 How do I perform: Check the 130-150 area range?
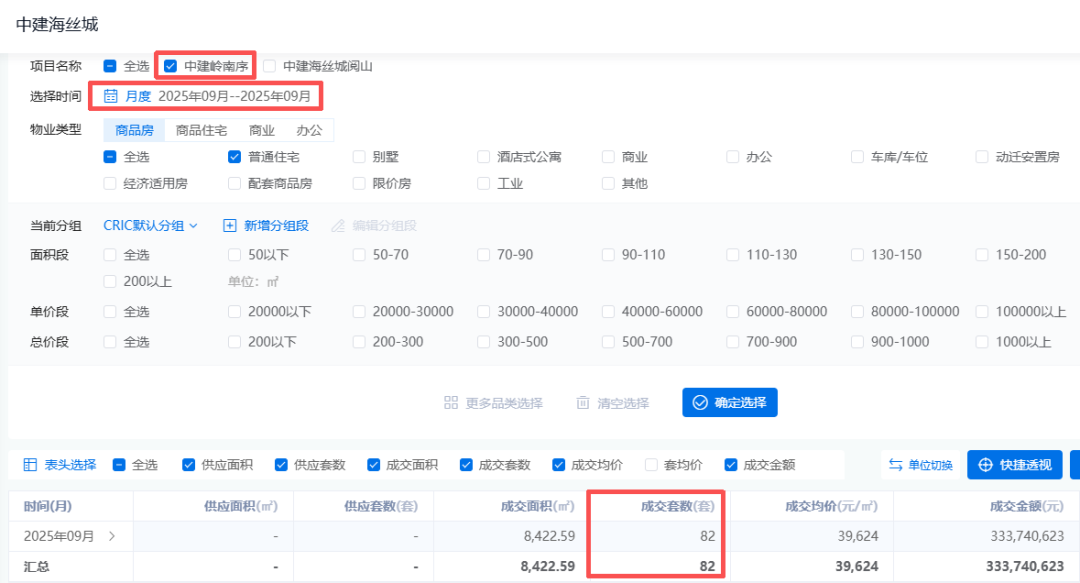[x=857, y=255]
